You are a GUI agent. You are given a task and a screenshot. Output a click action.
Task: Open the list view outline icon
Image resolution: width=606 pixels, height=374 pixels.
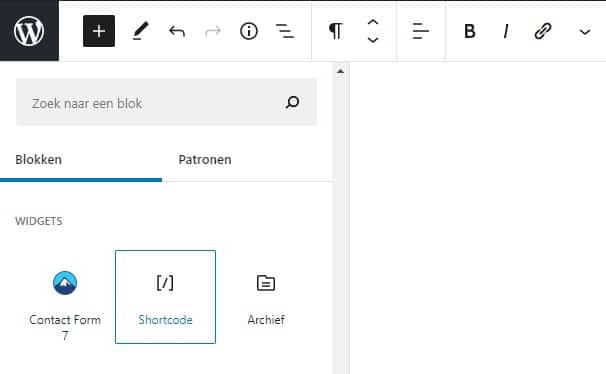click(285, 31)
